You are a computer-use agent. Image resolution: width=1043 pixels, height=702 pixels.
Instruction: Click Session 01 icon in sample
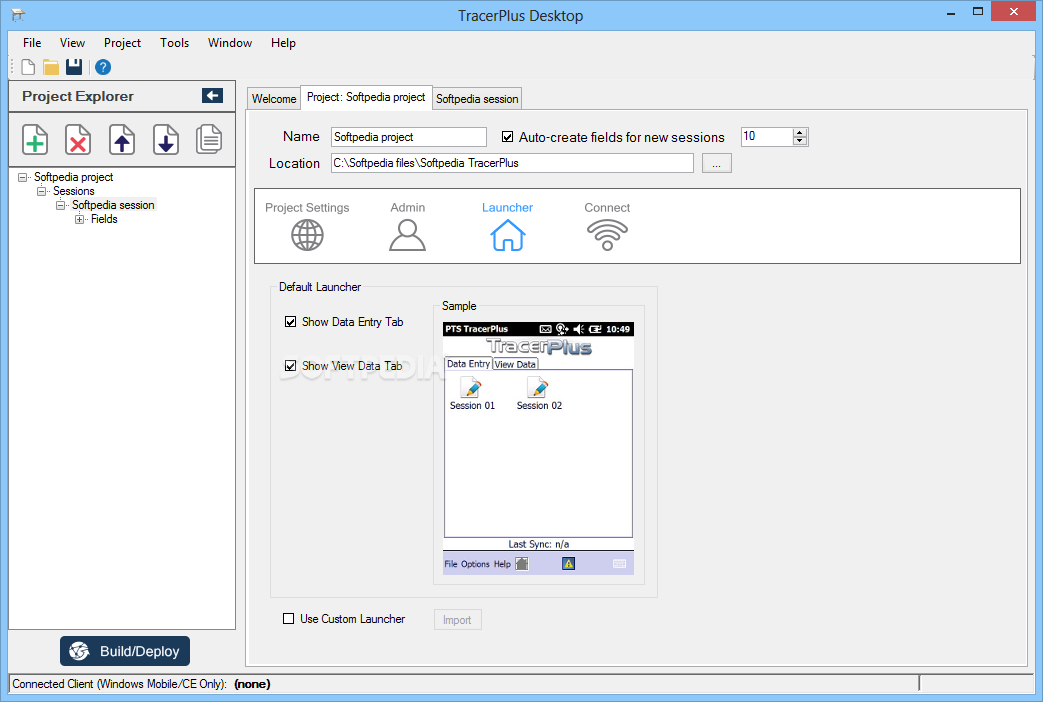pos(472,387)
